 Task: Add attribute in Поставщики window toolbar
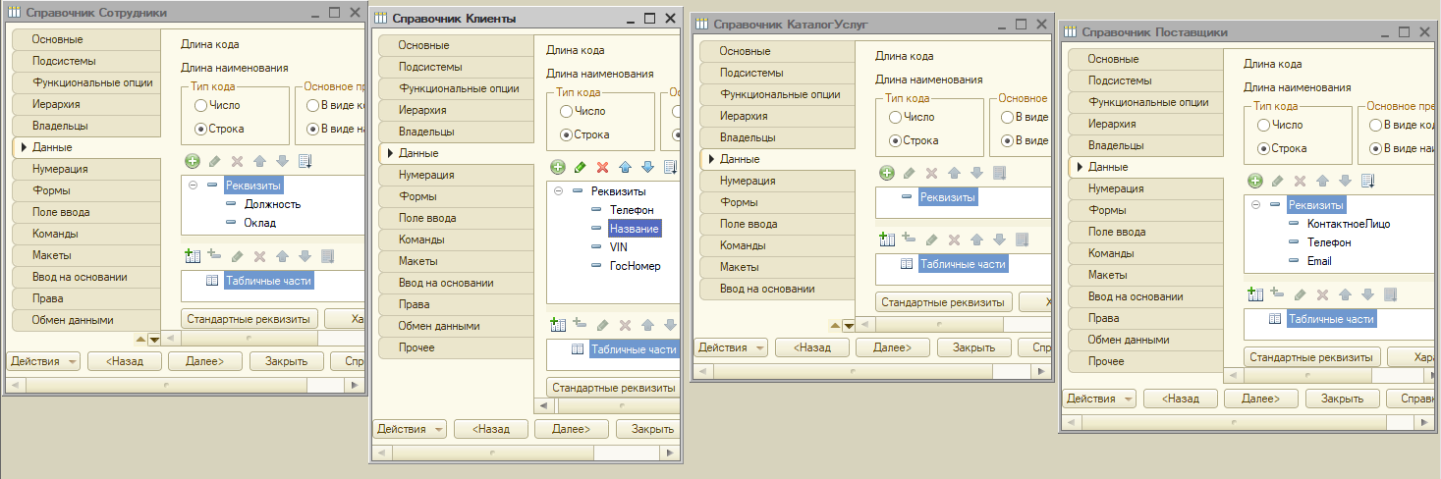[1255, 181]
